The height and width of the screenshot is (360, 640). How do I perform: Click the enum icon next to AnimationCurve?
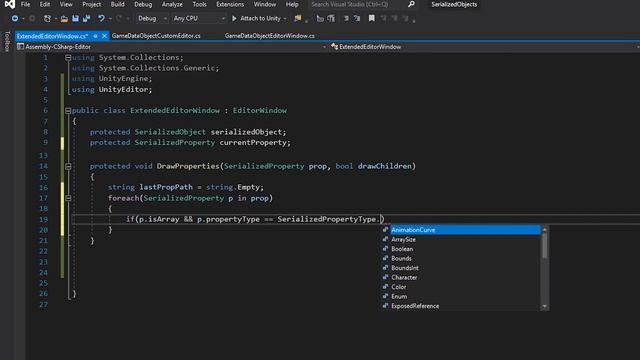[x=385, y=230]
